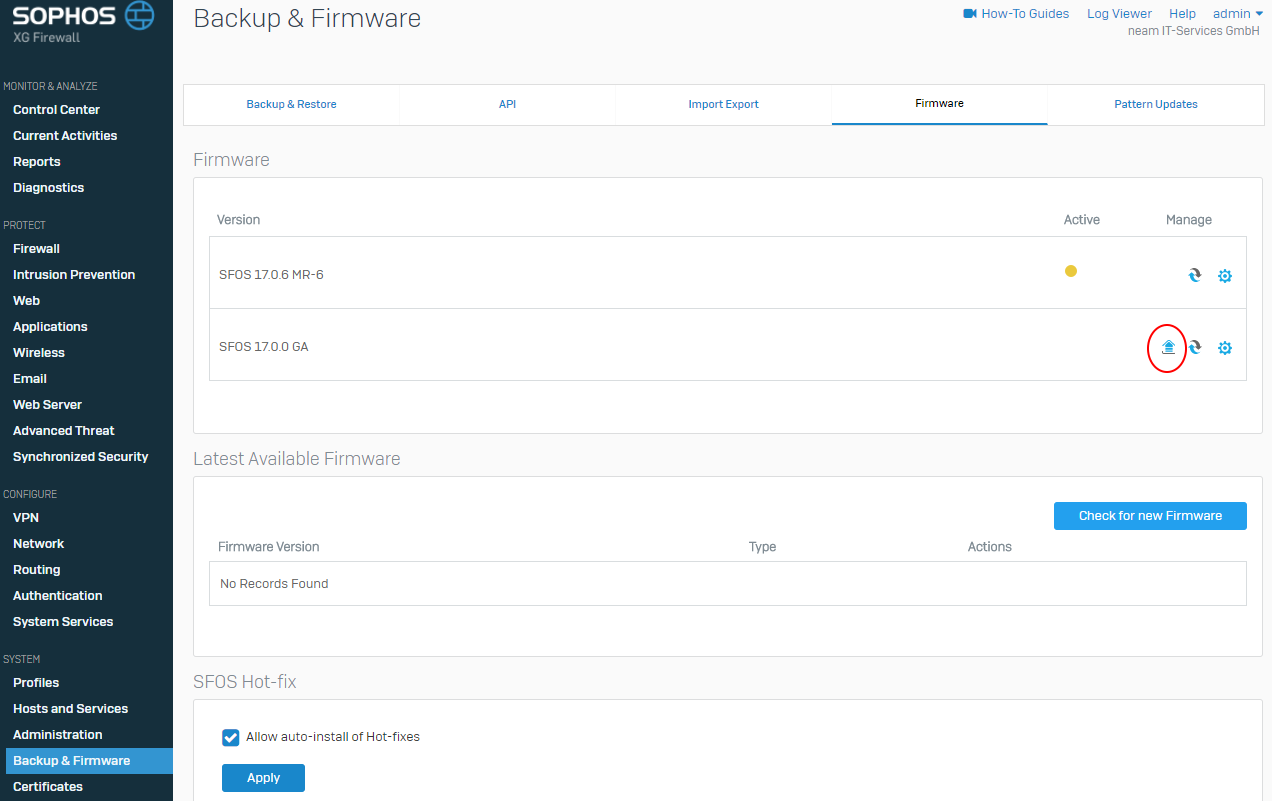This screenshot has height=801, width=1272.
Task: Click the Manage column header
Action: point(1188,220)
